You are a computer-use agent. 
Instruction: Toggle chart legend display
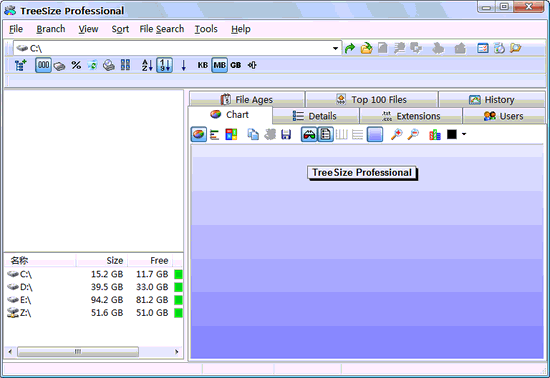(326, 134)
